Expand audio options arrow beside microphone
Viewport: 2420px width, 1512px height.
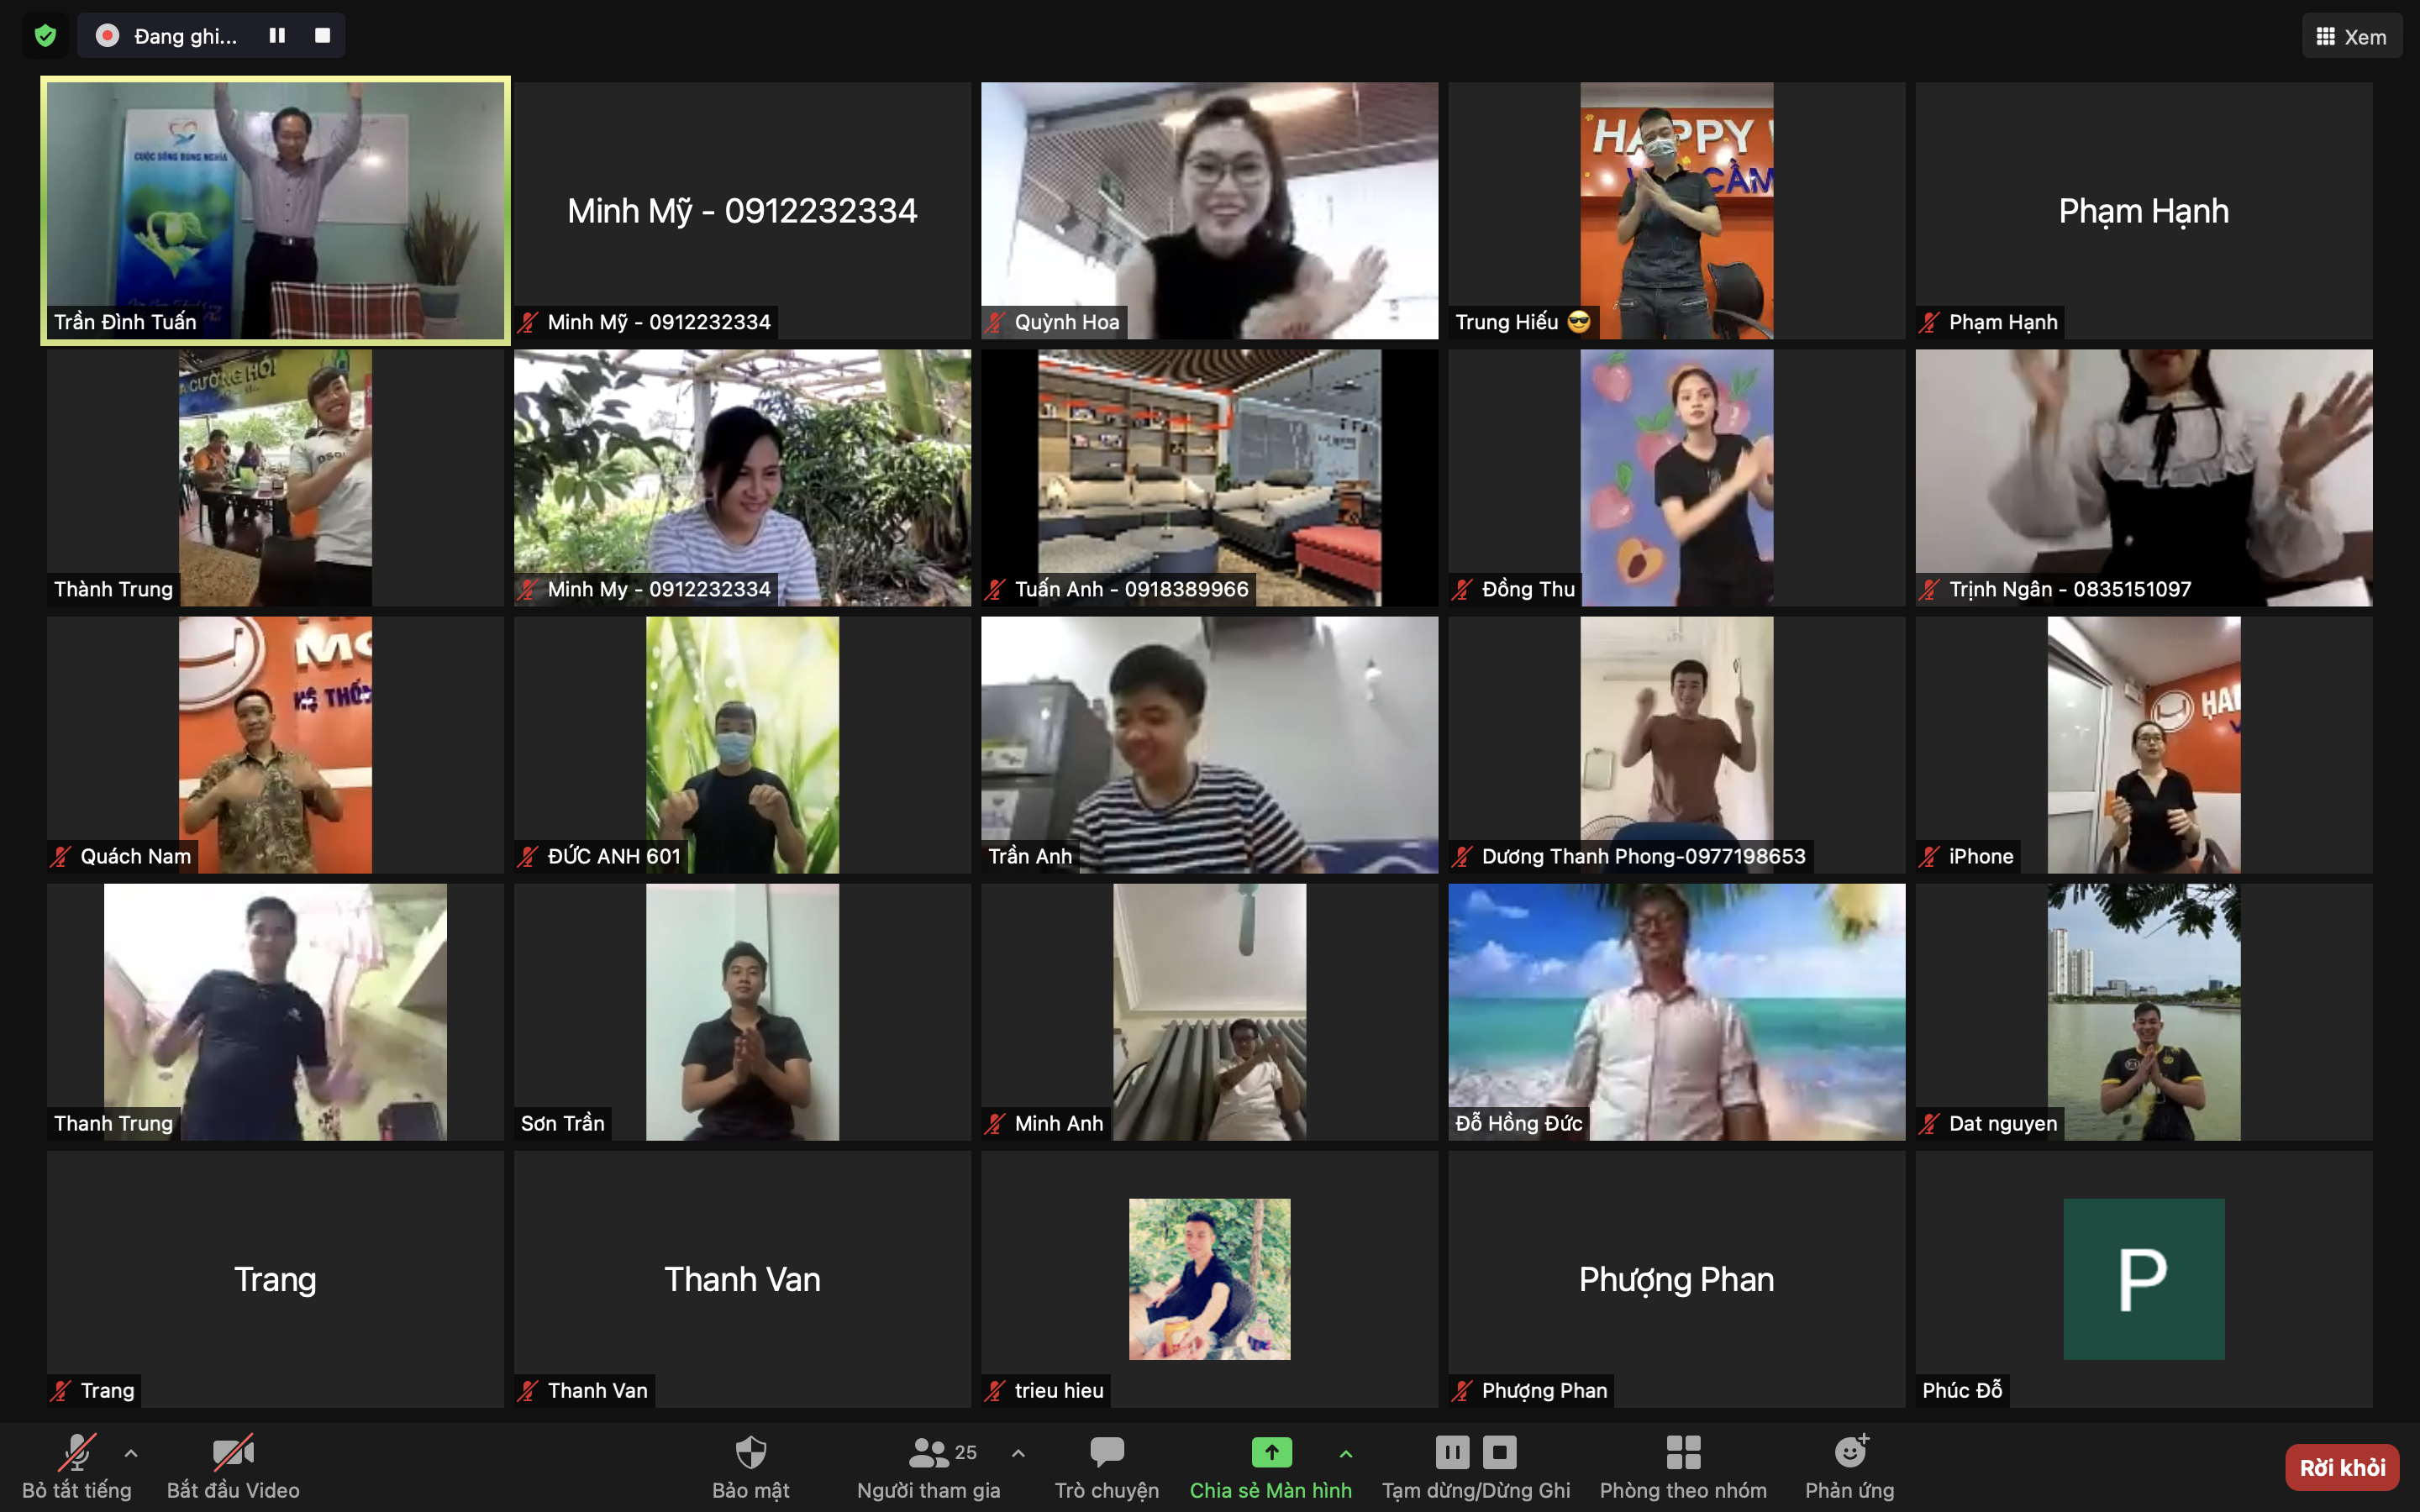tap(131, 1453)
